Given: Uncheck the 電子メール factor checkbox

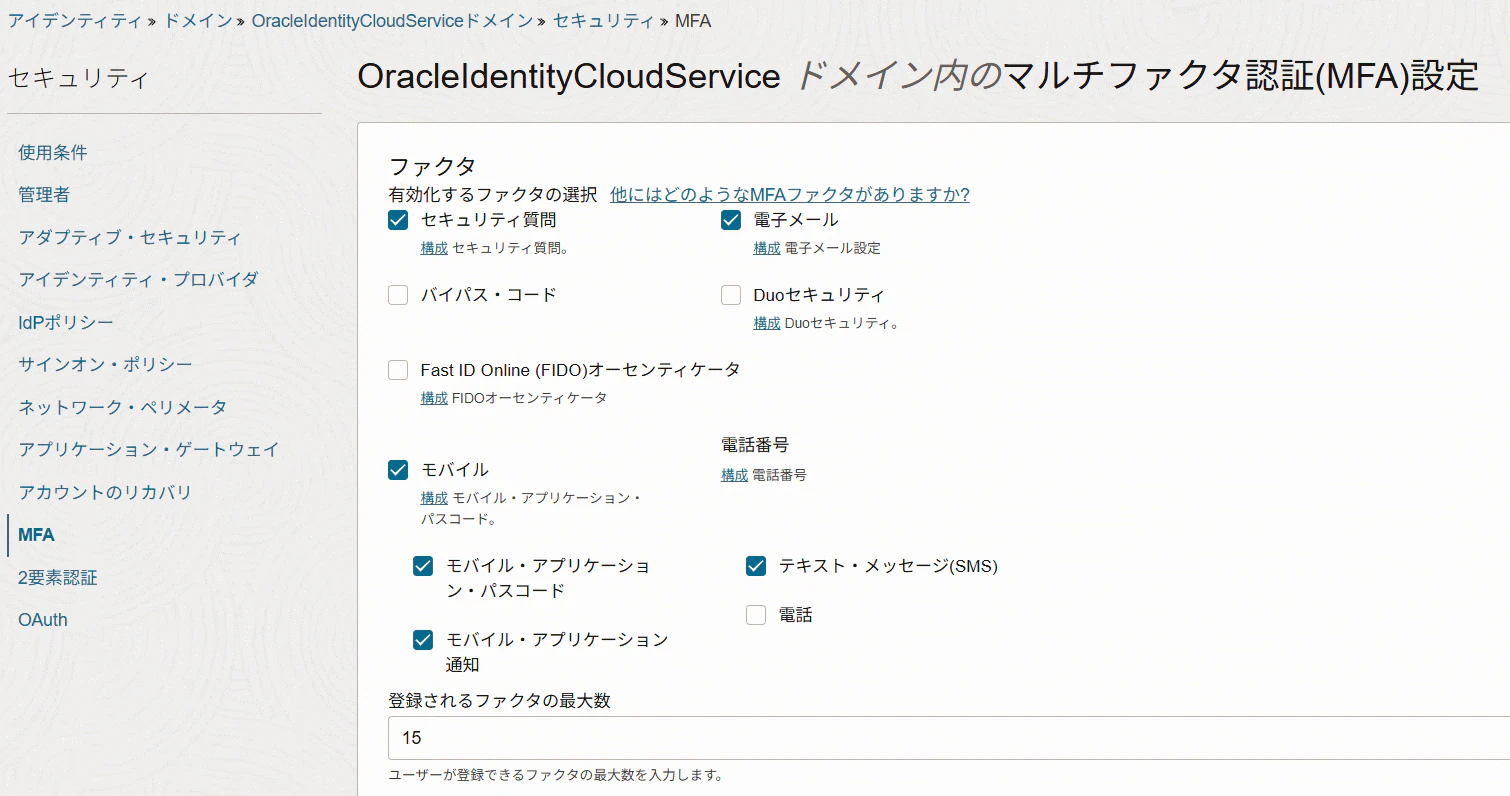Looking at the screenshot, I should coord(731,220).
